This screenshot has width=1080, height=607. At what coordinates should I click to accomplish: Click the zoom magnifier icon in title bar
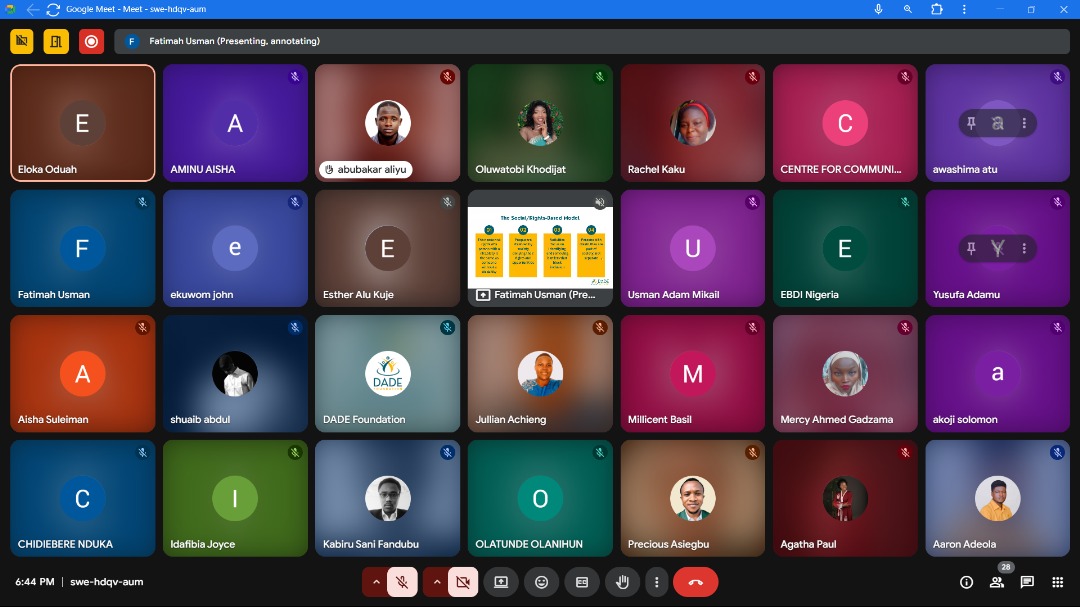point(908,9)
